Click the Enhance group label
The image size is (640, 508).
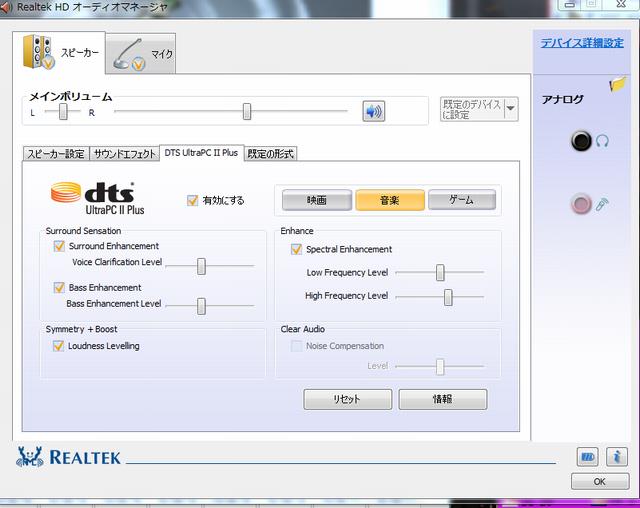(x=297, y=231)
